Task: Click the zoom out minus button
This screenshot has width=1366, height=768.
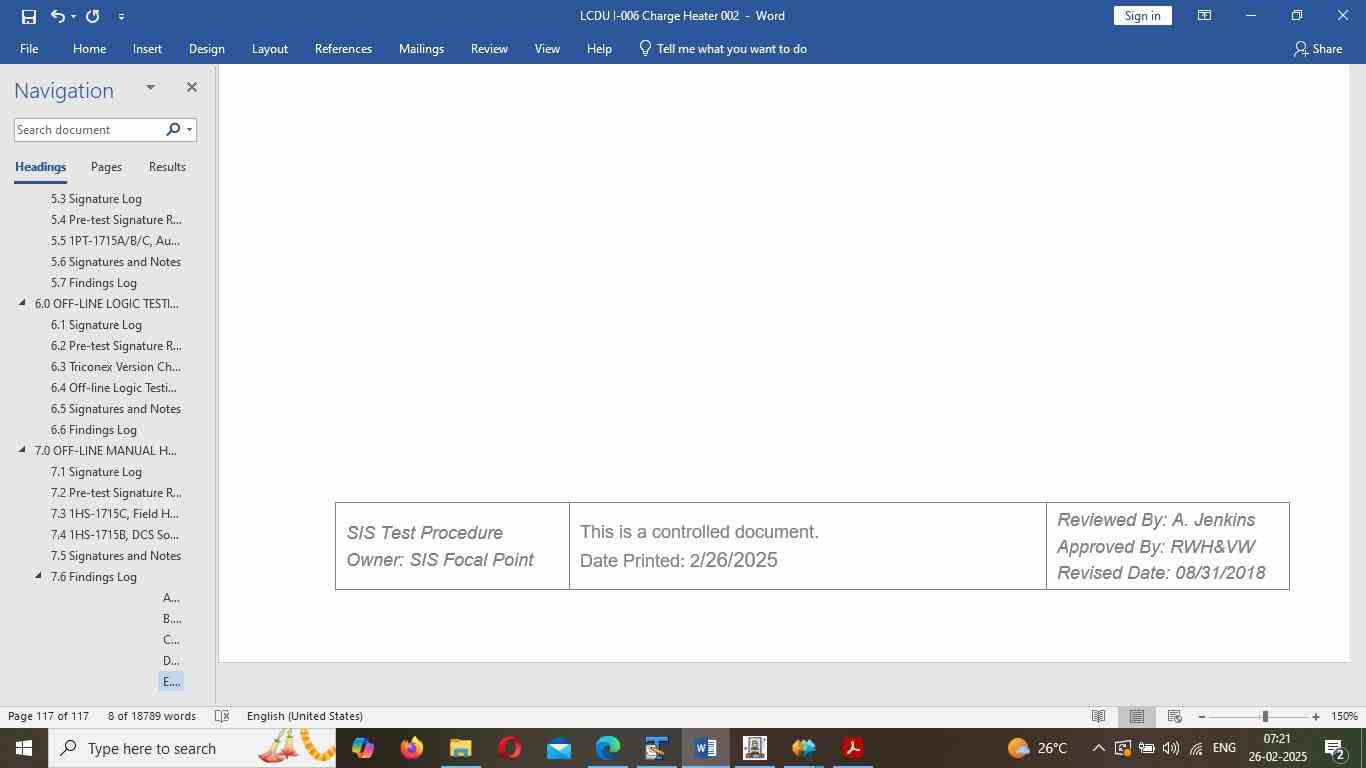Action: 1202,717
